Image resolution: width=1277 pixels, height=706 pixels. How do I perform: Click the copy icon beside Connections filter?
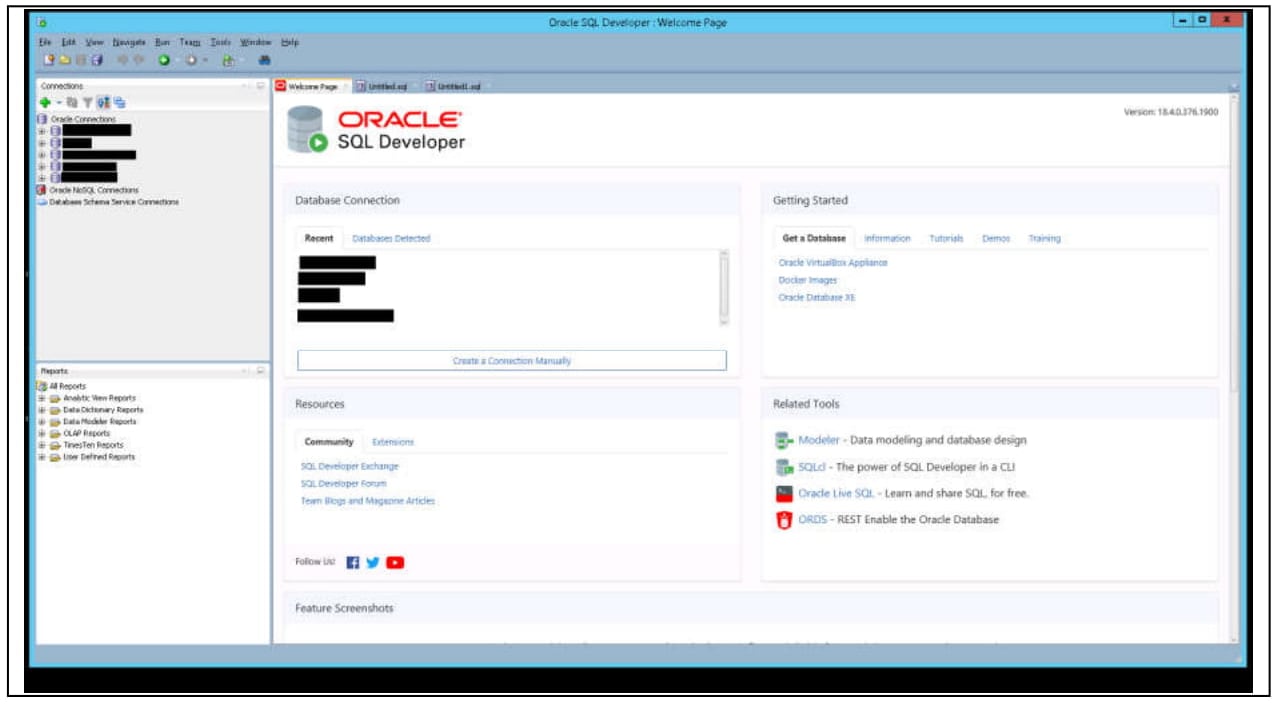[x=72, y=102]
